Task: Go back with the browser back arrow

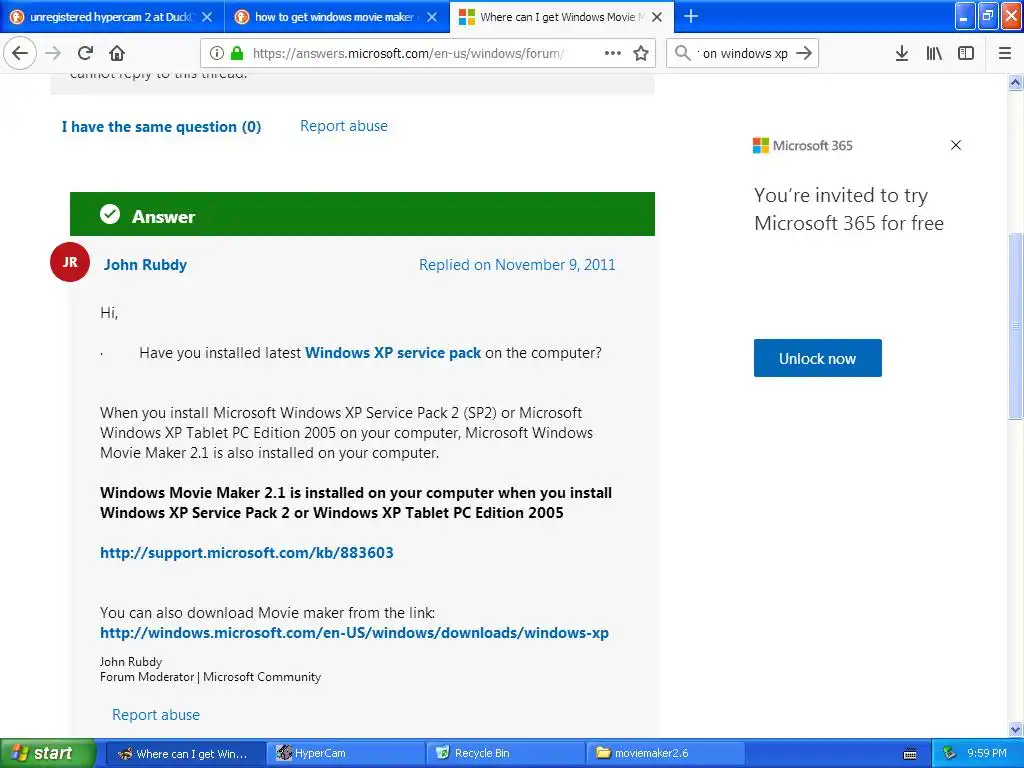Action: click(20, 53)
